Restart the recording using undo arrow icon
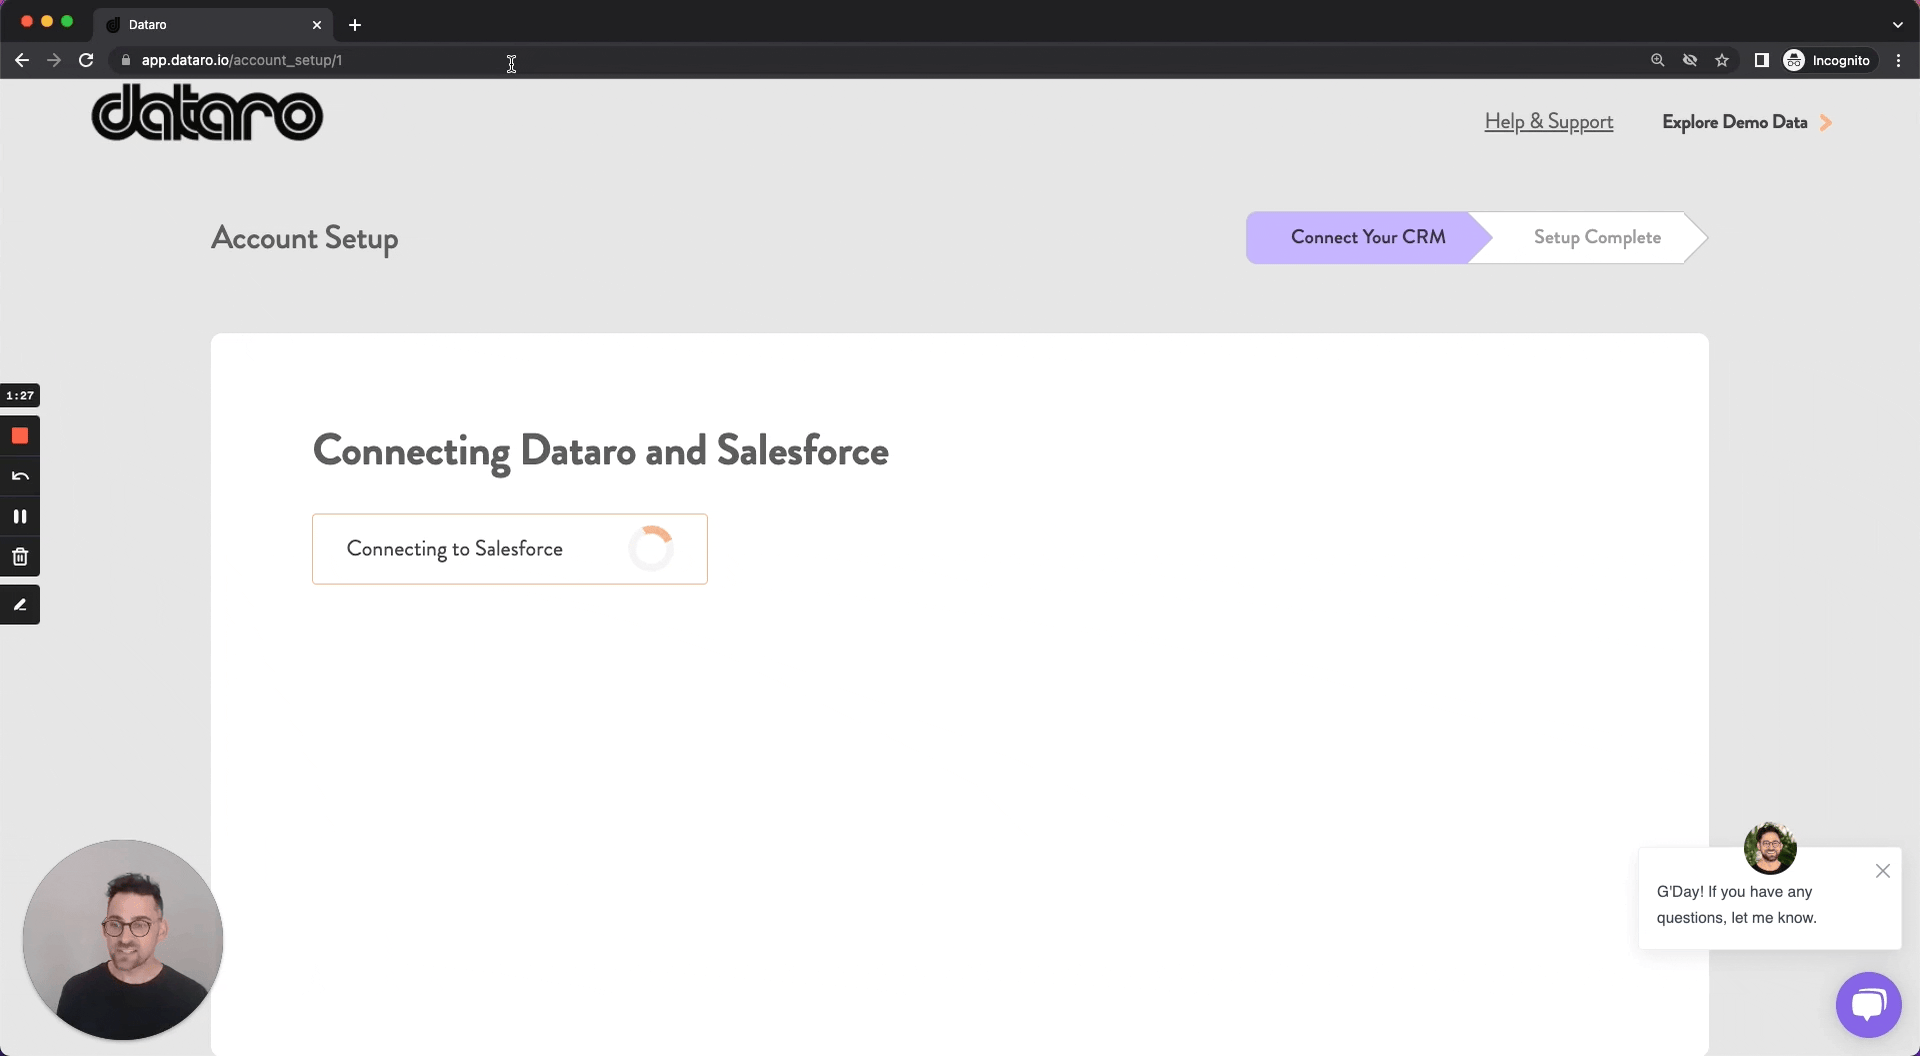 (20, 476)
